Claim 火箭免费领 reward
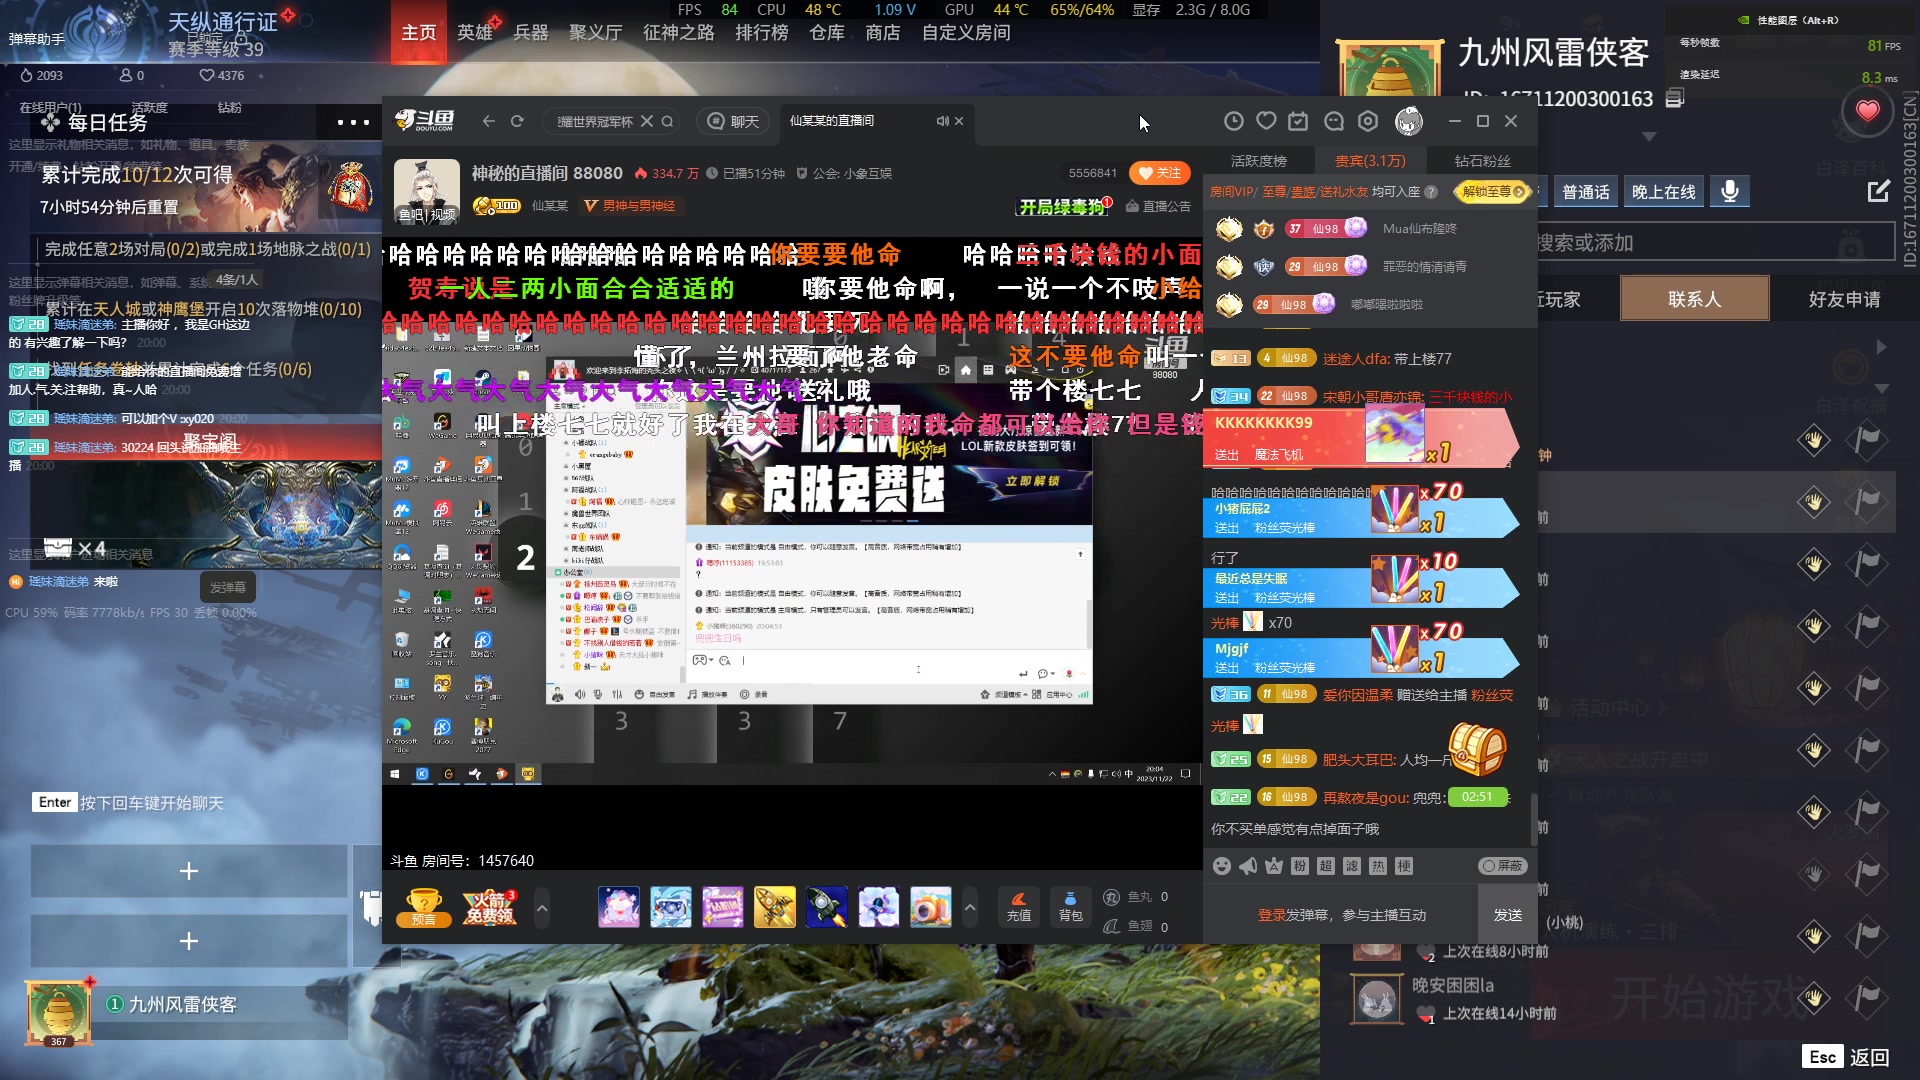The height and width of the screenshot is (1080, 1920). (x=488, y=907)
